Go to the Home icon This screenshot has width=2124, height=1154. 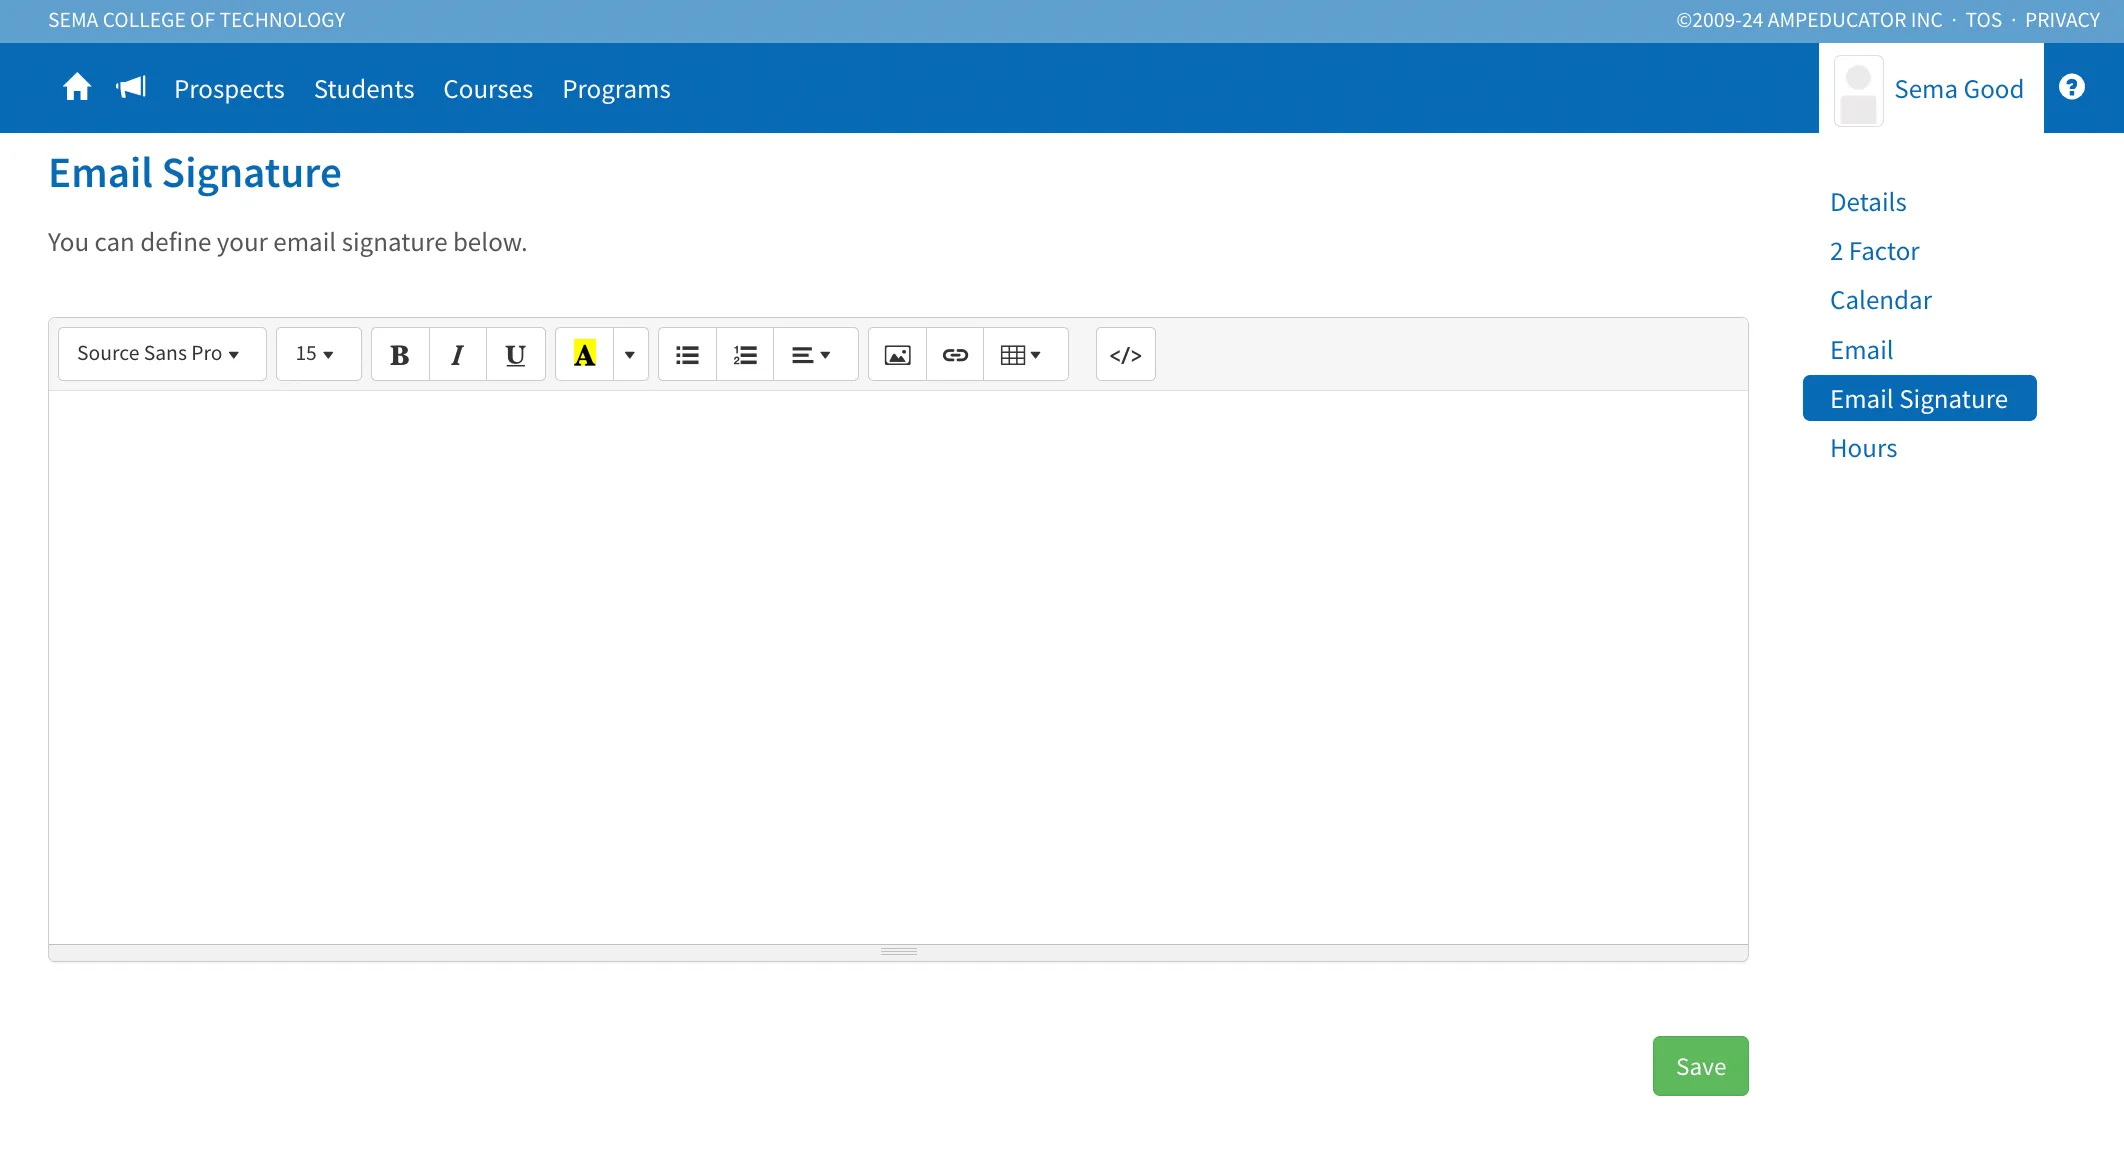tap(77, 88)
